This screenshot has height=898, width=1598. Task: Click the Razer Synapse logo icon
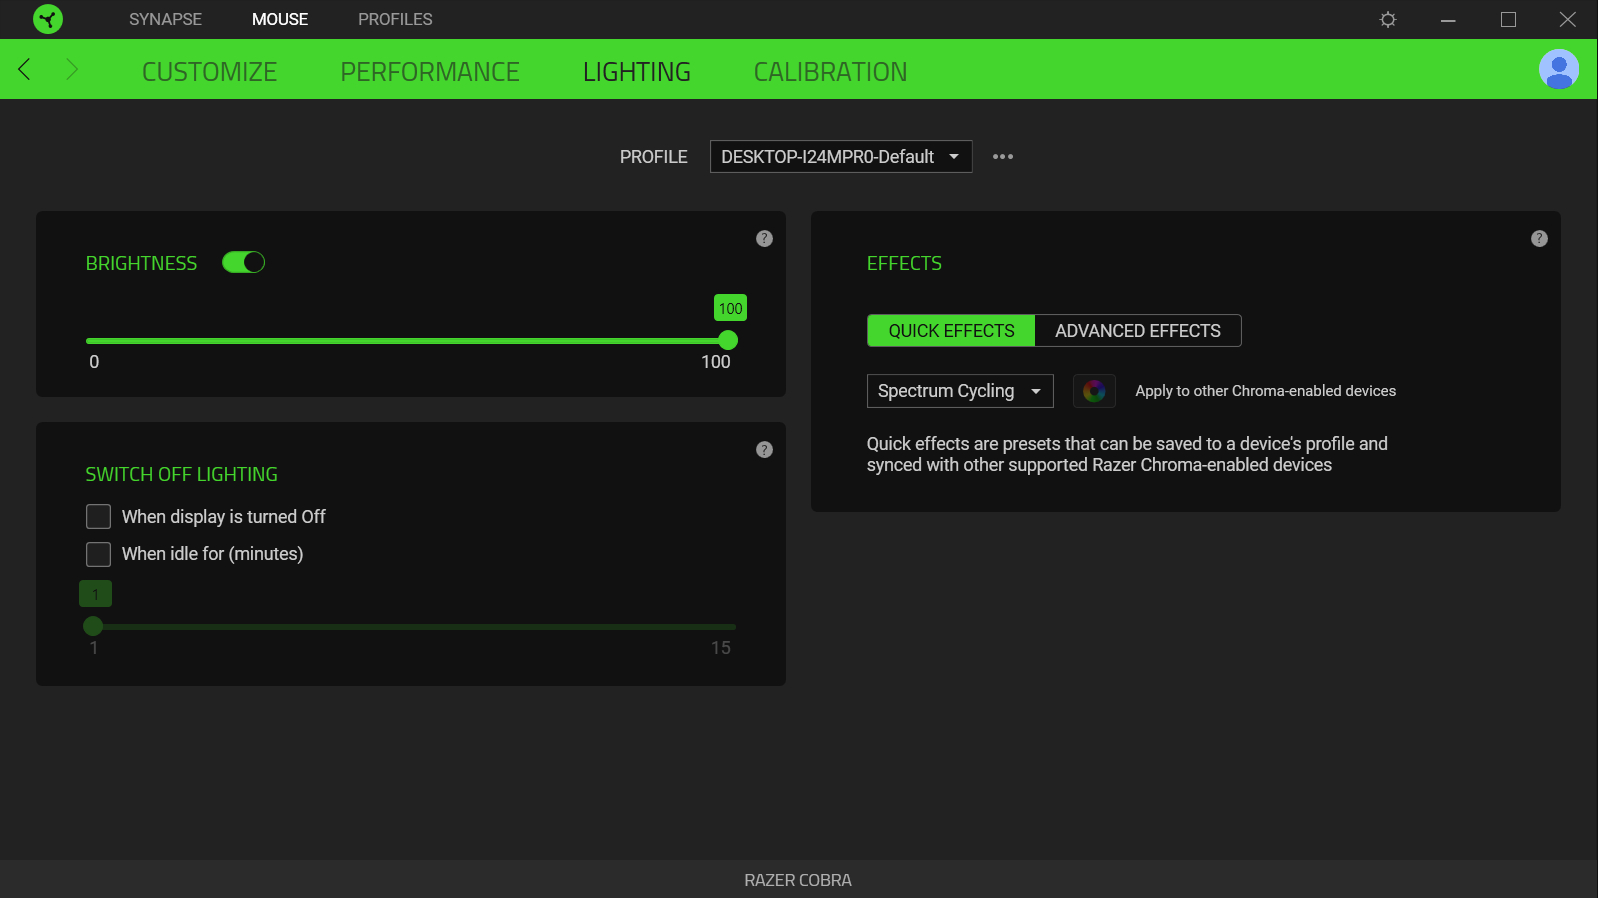point(47,19)
